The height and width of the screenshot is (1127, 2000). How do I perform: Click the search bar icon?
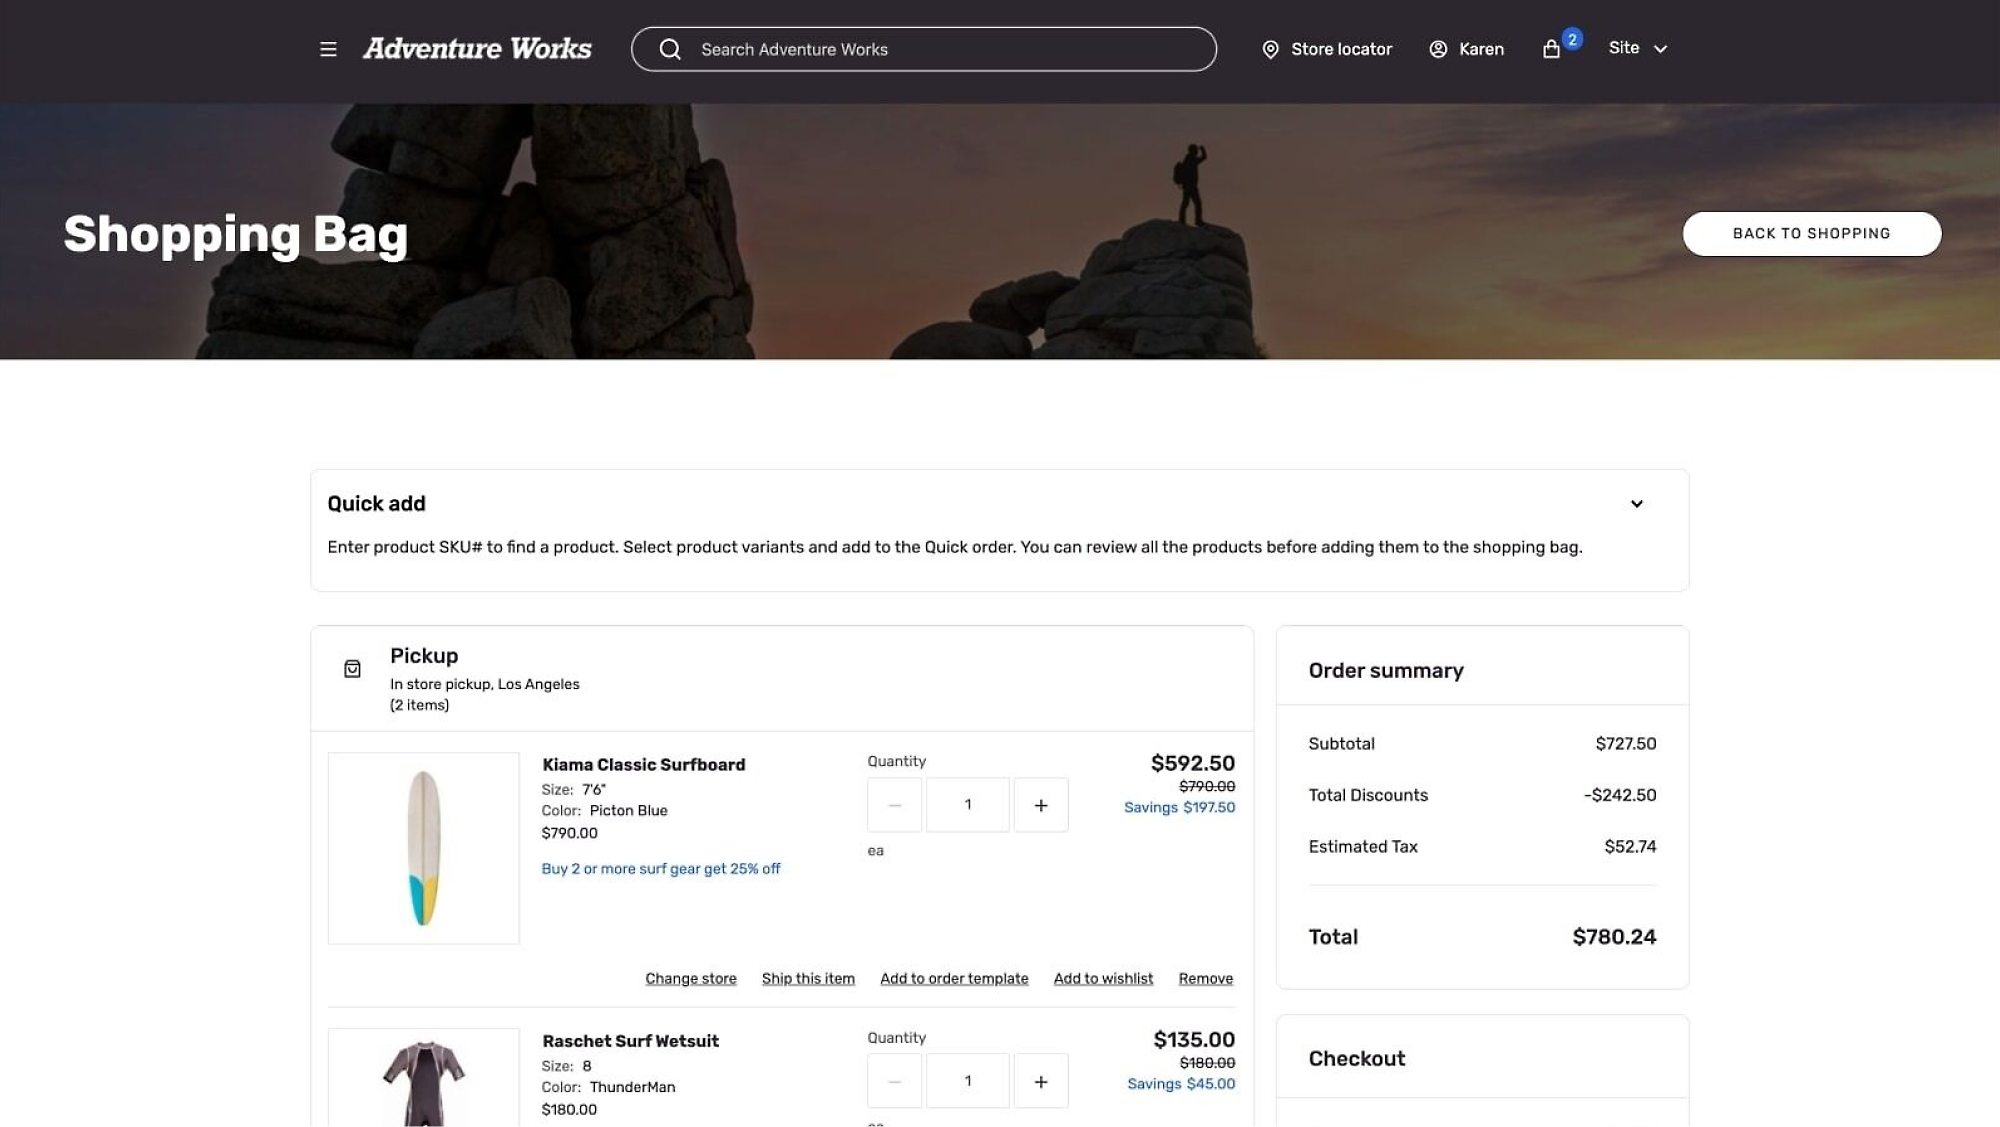(669, 48)
